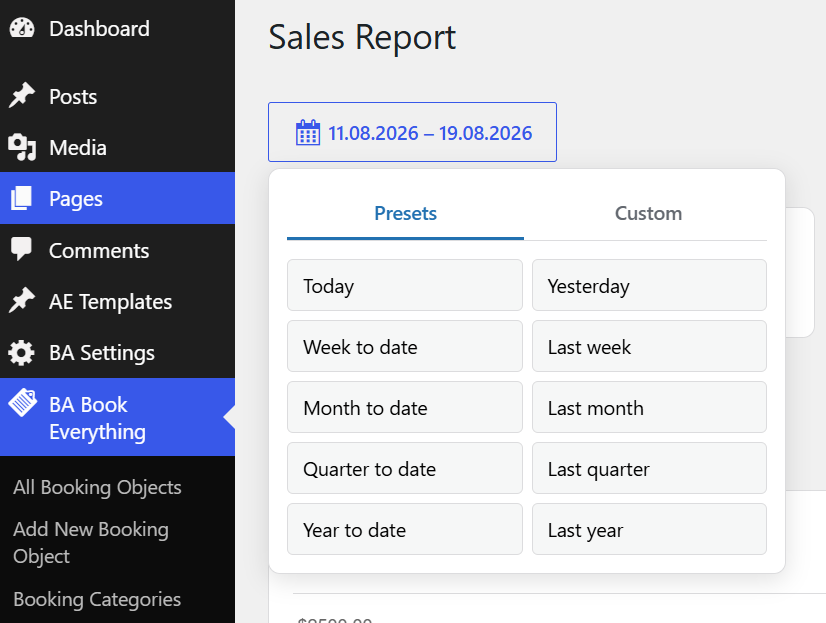This screenshot has height=623, width=826.
Task: Switch to the Presets tab
Action: click(406, 214)
